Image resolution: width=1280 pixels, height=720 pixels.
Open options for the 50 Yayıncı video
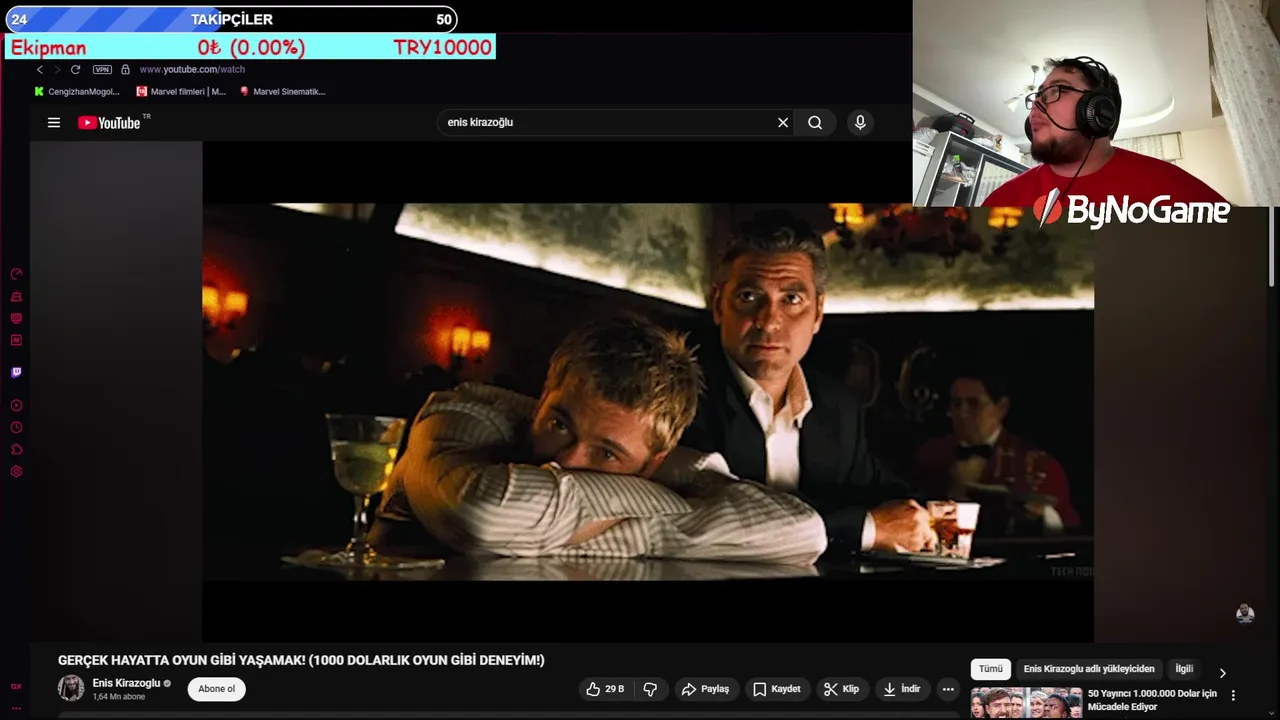(1233, 695)
